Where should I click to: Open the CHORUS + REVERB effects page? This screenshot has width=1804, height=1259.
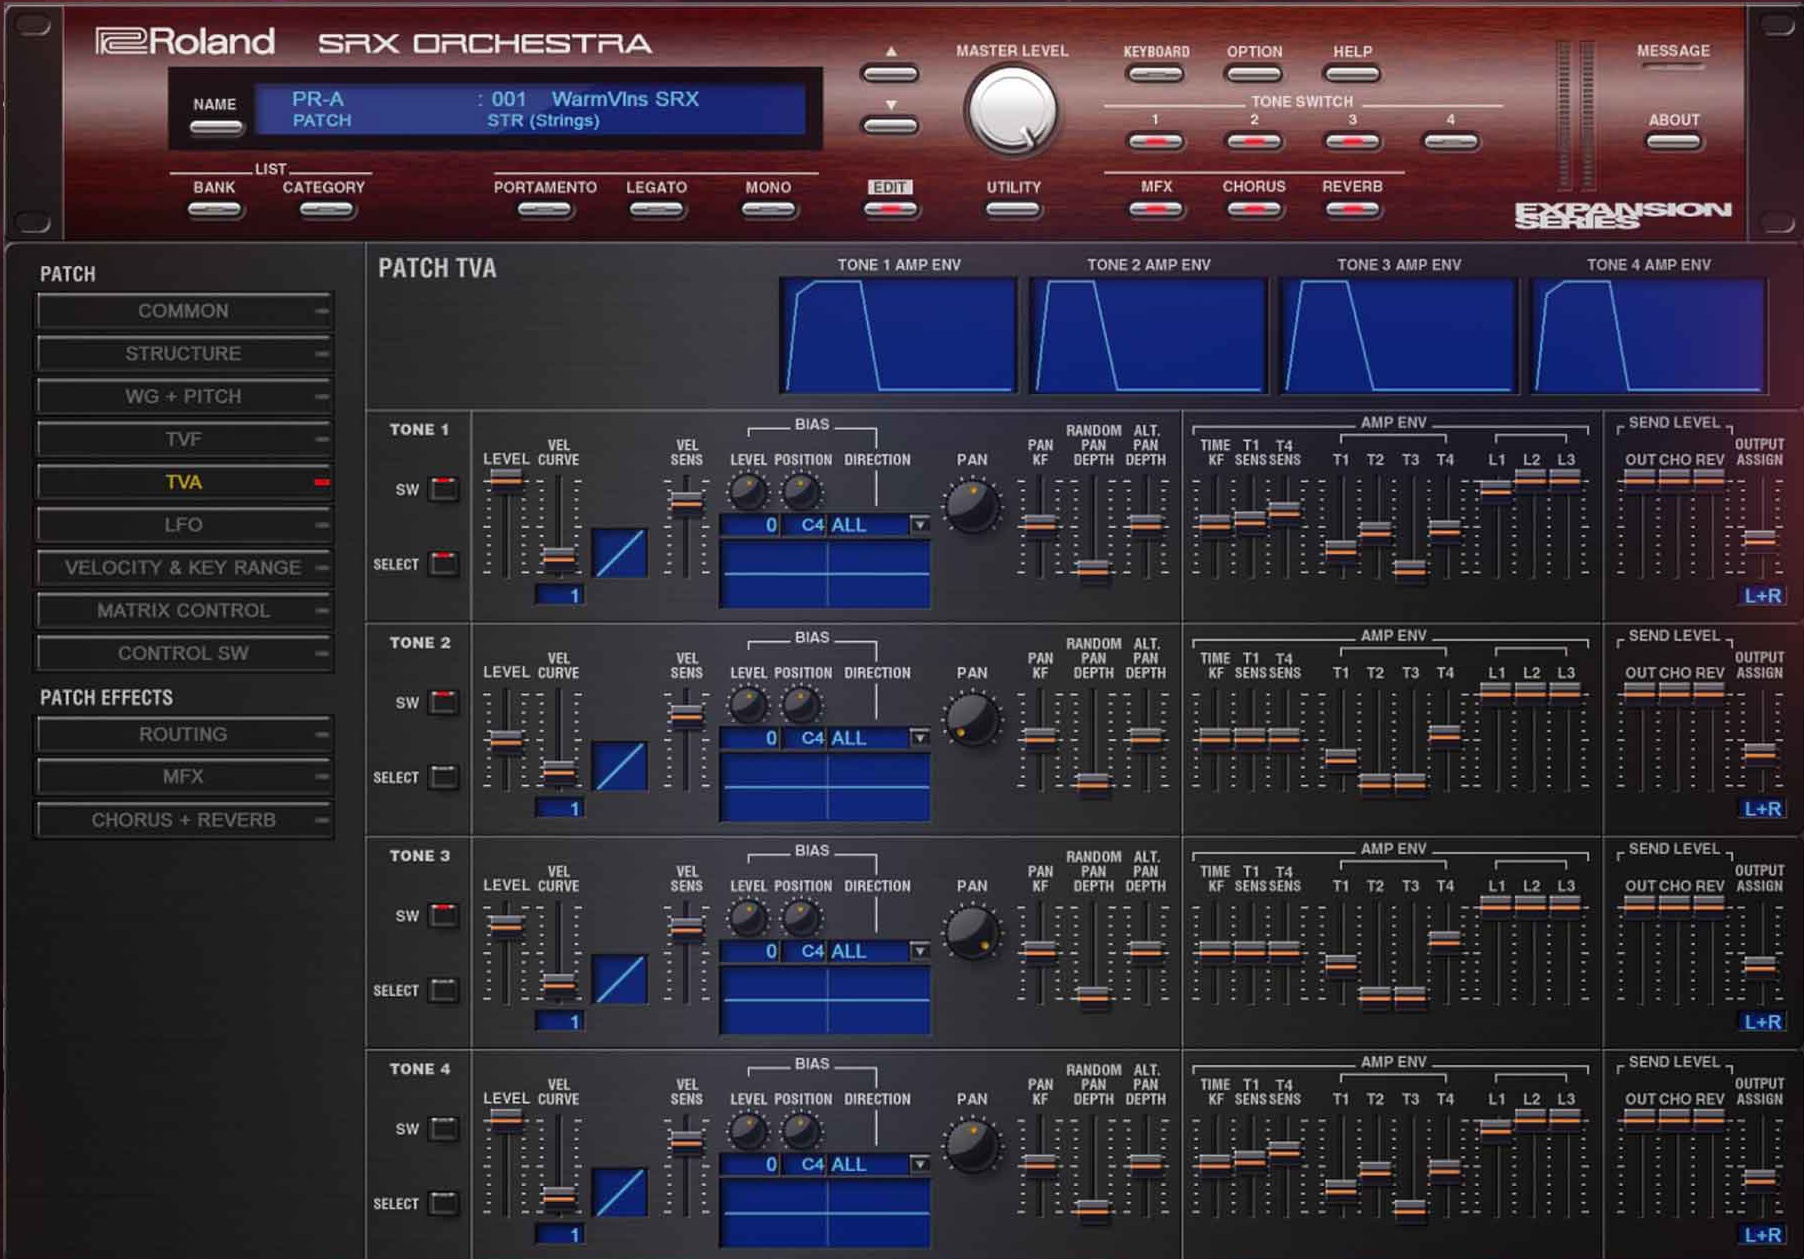[x=184, y=820]
